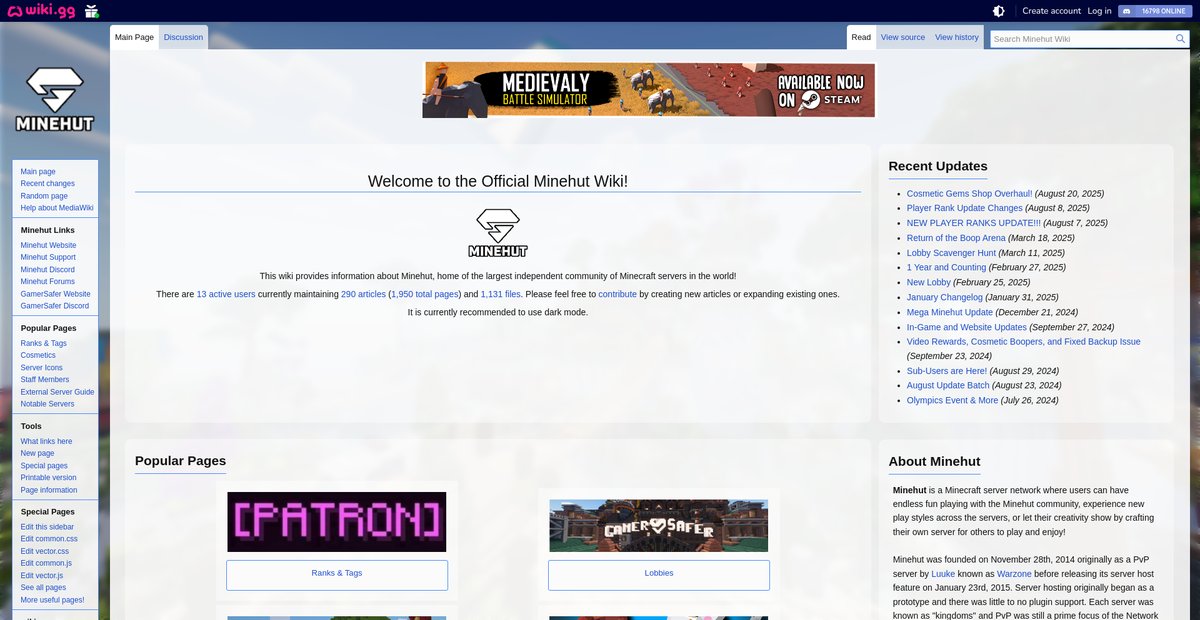1200x620 pixels.
Task: Open the 1,131 files link
Action: tap(501, 294)
